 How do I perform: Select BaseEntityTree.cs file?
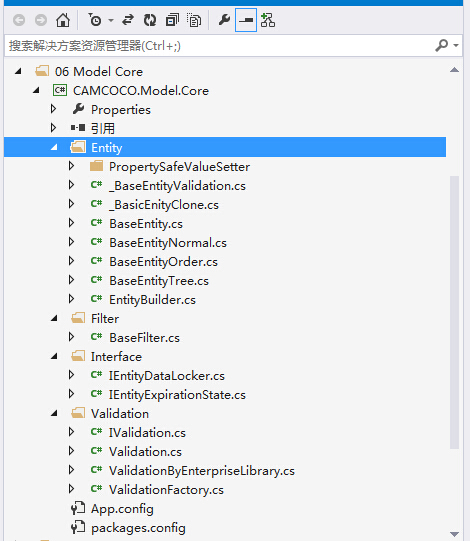coord(159,281)
